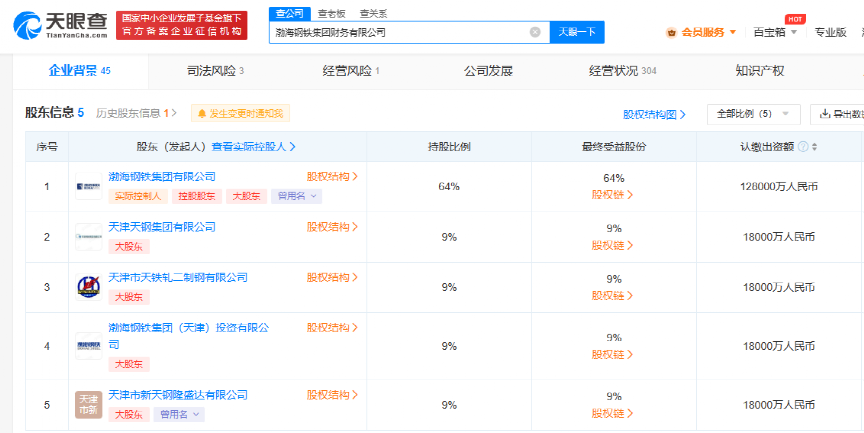Click 天津天钢集团有限公司 company logo

click(x=89, y=237)
